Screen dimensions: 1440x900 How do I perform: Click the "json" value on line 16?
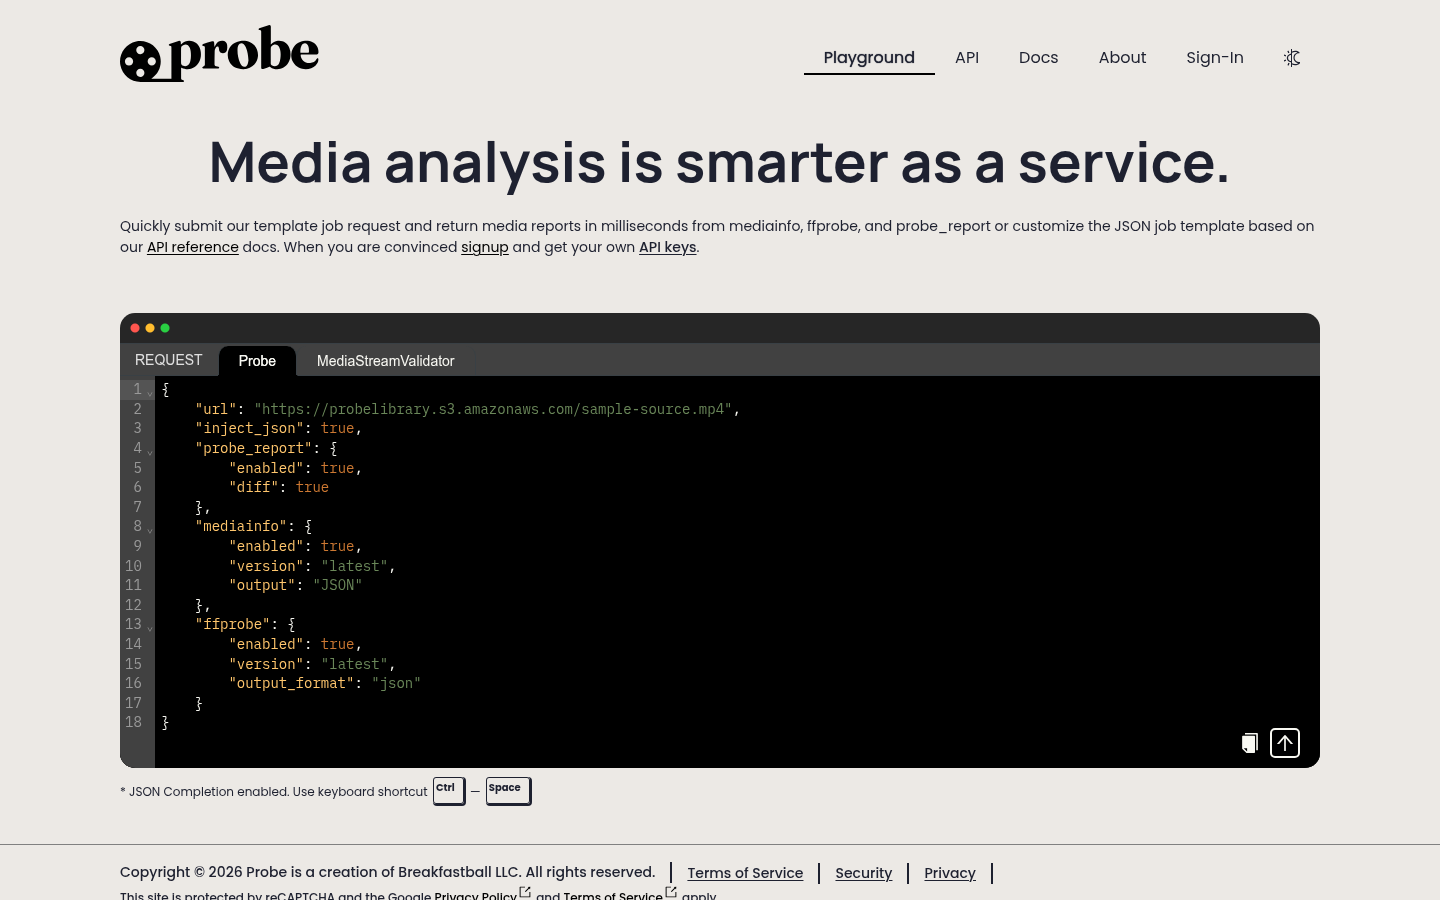point(396,683)
